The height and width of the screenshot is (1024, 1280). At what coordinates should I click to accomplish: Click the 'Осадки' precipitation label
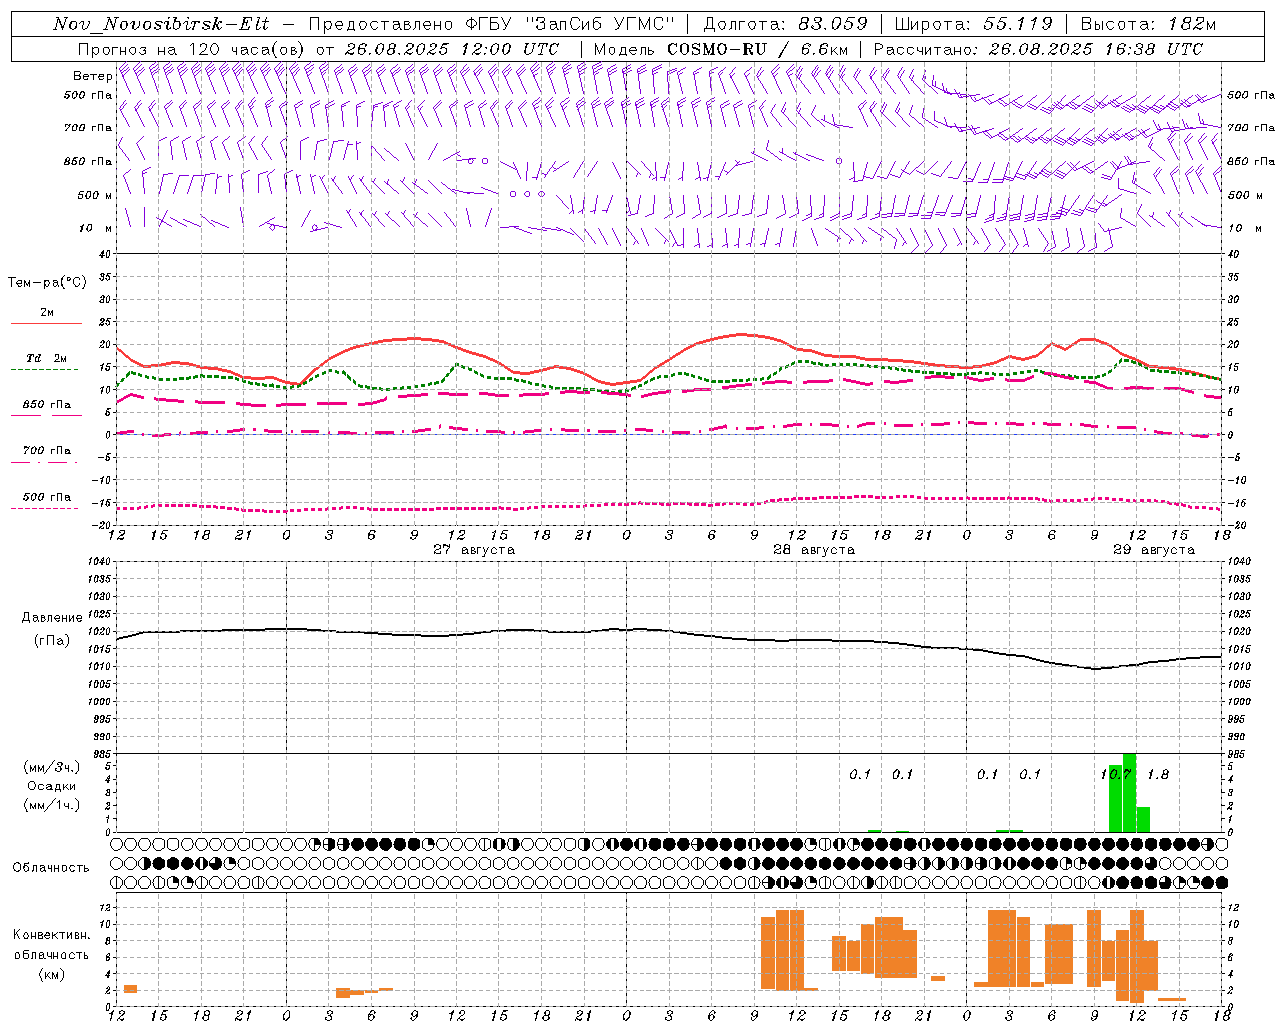[x=52, y=786]
